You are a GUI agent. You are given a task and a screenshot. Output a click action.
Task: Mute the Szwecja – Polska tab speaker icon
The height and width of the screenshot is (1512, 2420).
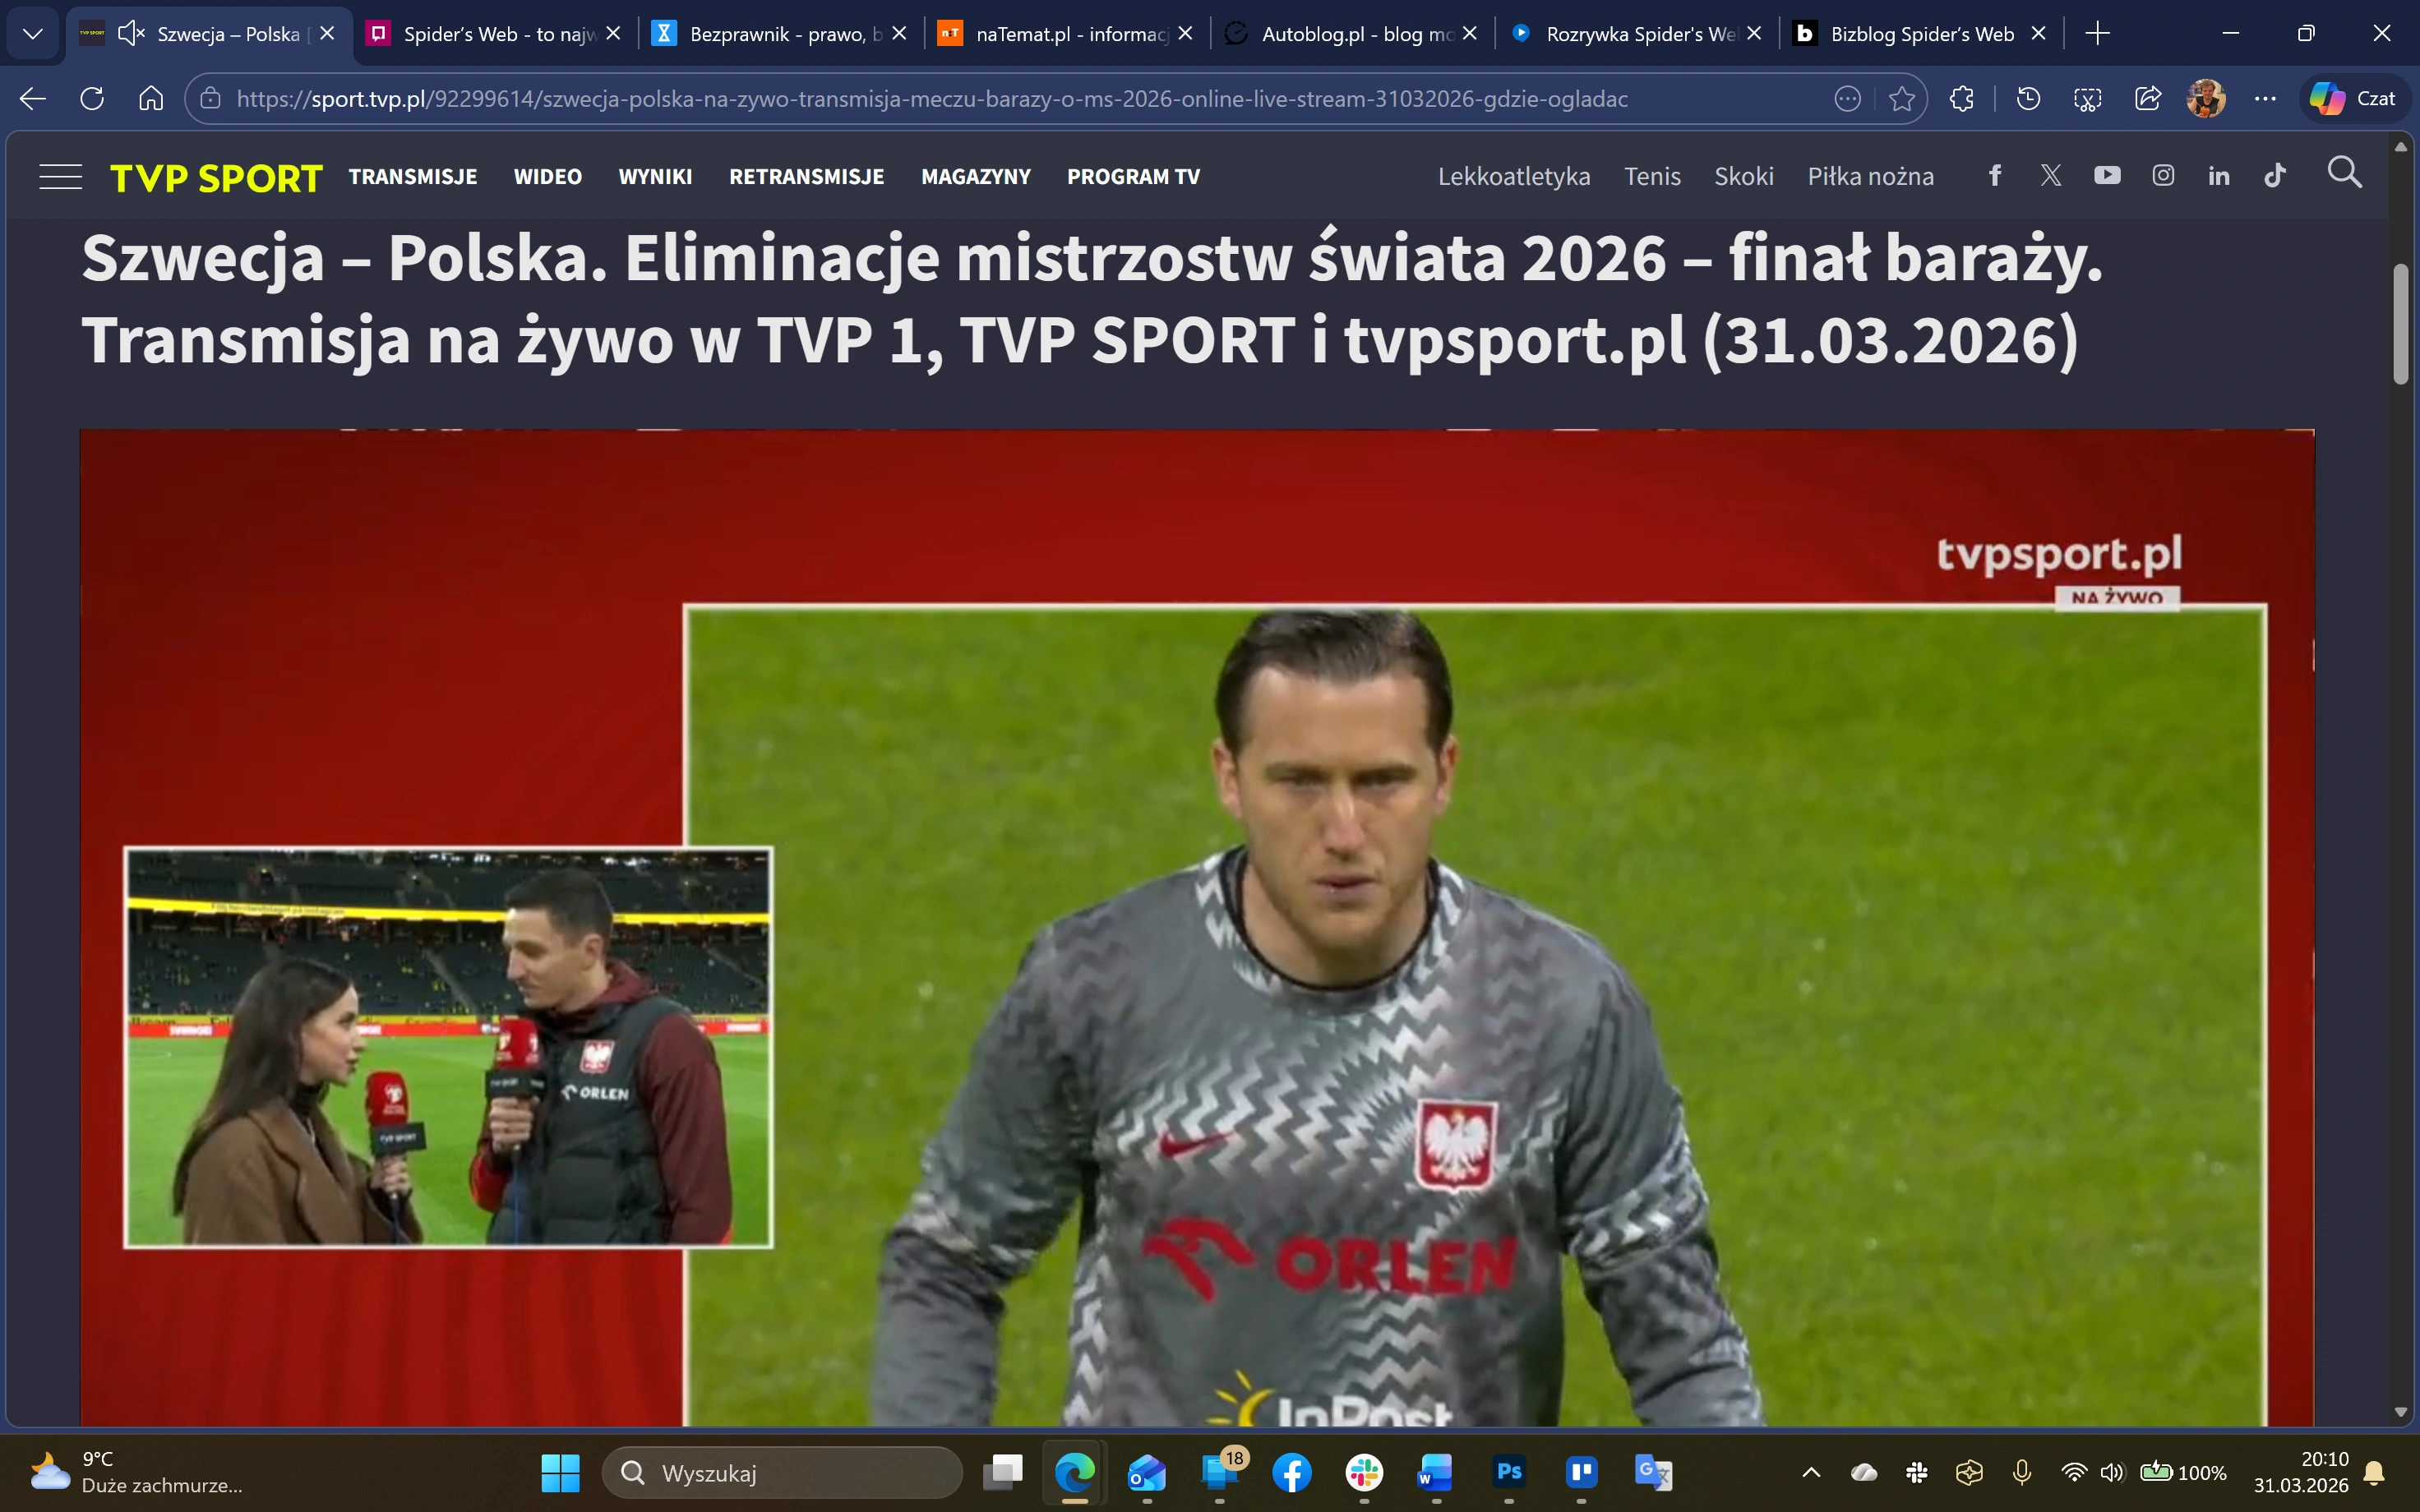coord(130,33)
